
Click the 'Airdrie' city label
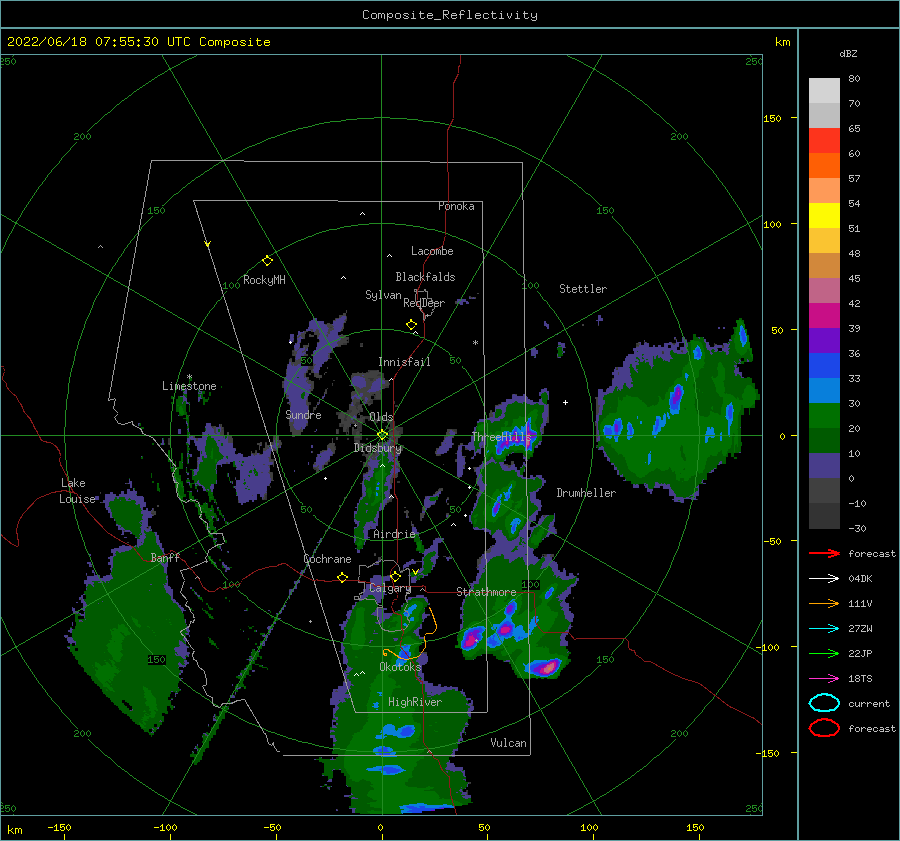click(x=394, y=534)
